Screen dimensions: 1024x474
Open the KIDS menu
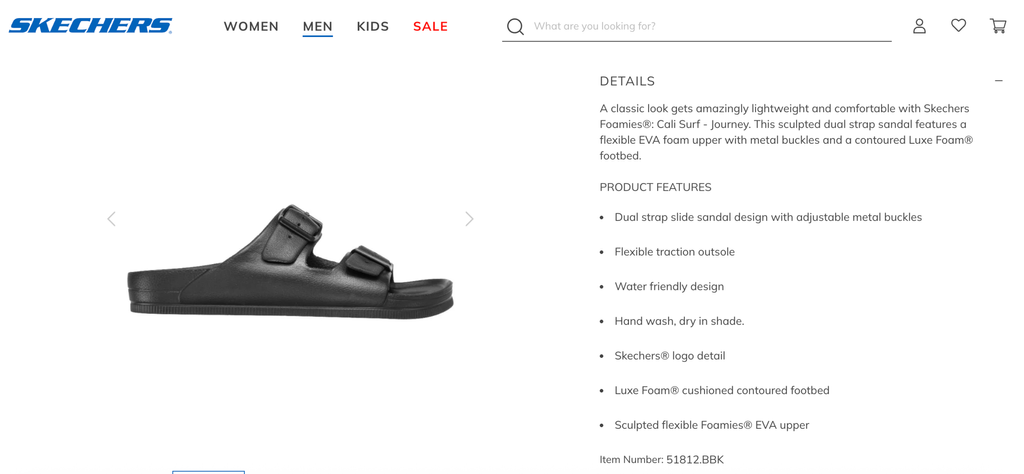(373, 27)
